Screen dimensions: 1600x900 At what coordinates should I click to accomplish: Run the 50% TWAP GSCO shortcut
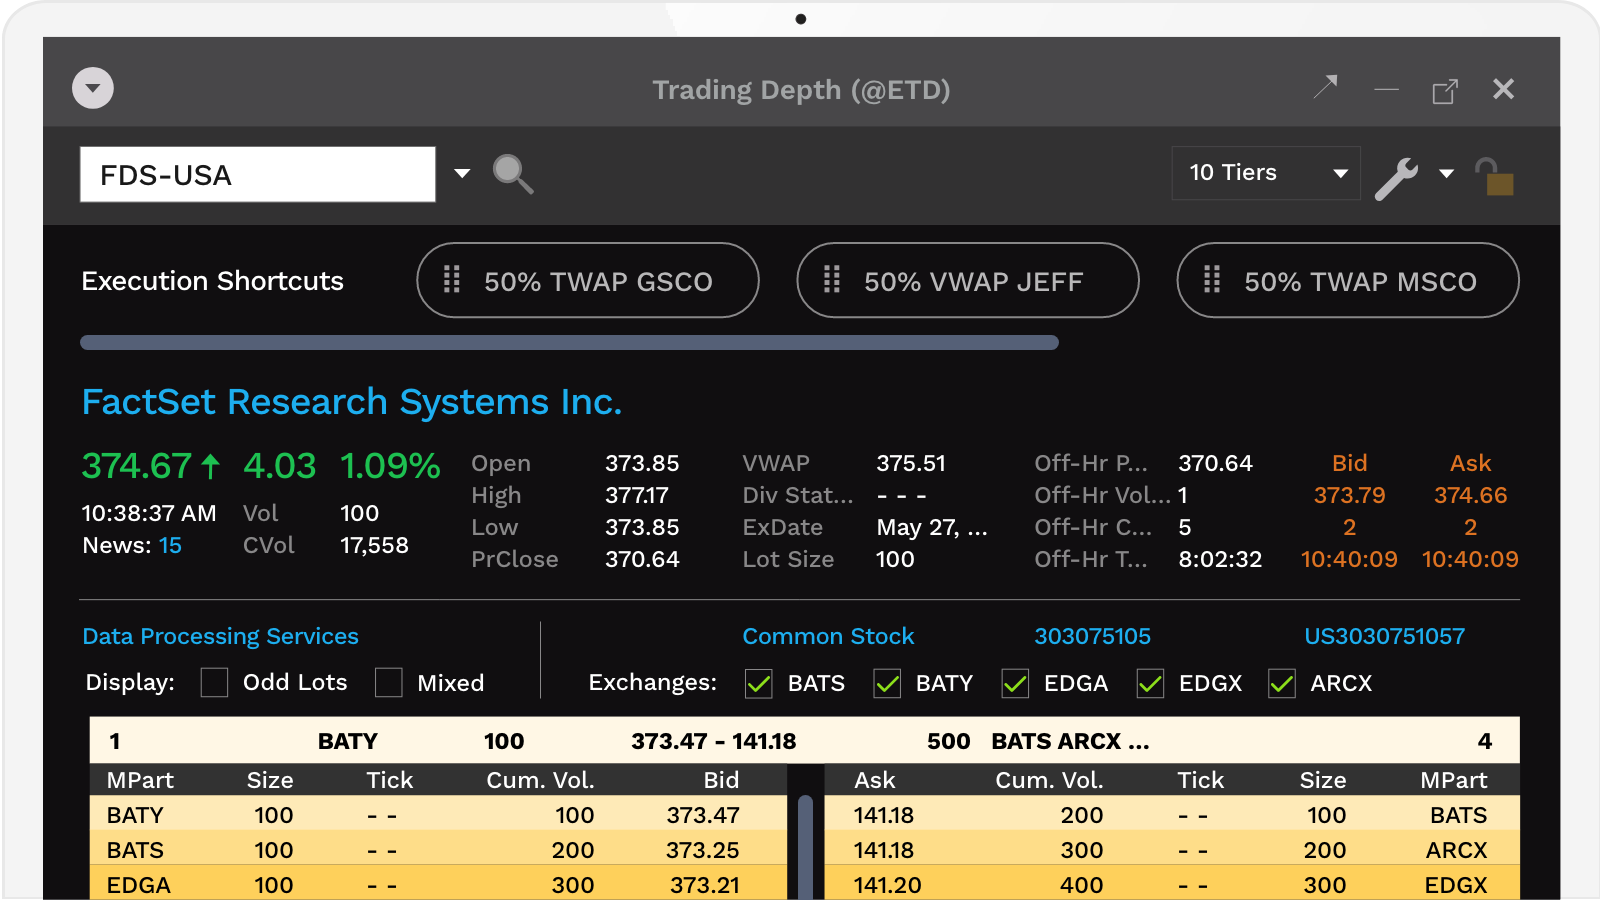[x=588, y=280]
